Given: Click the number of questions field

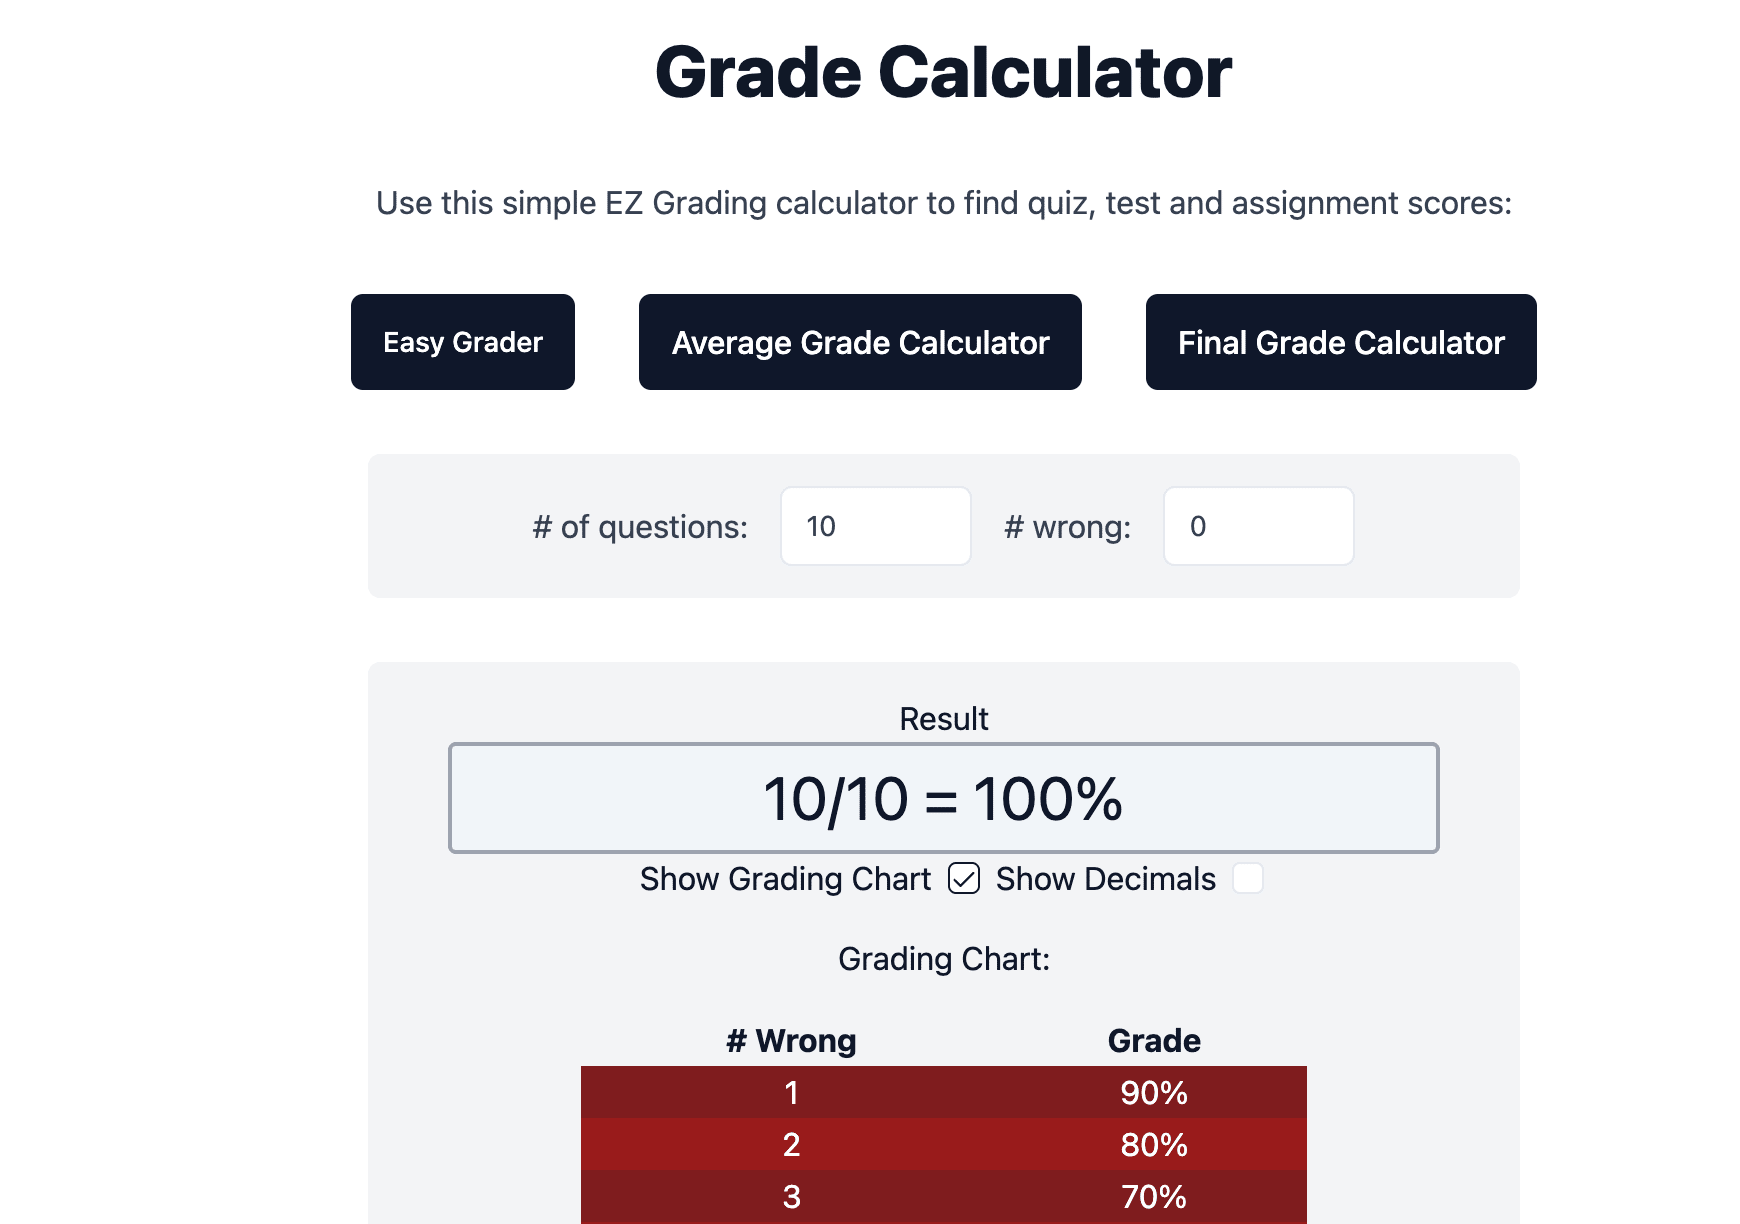Looking at the screenshot, I should tap(876, 526).
